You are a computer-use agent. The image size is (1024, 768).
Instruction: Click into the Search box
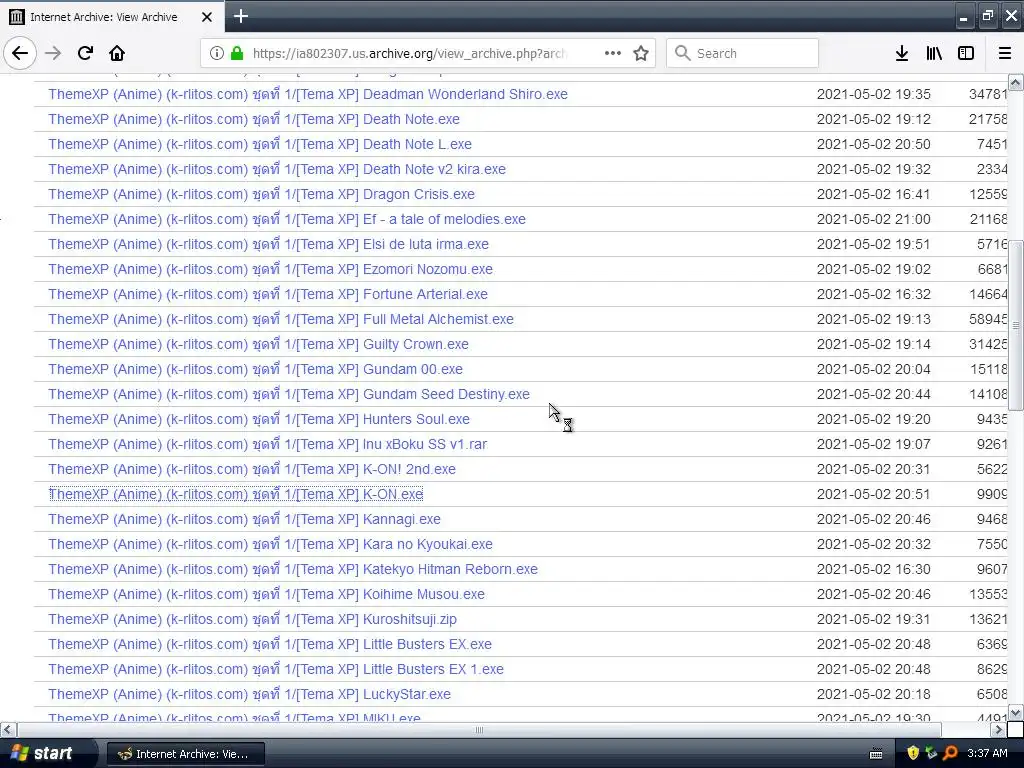click(743, 53)
